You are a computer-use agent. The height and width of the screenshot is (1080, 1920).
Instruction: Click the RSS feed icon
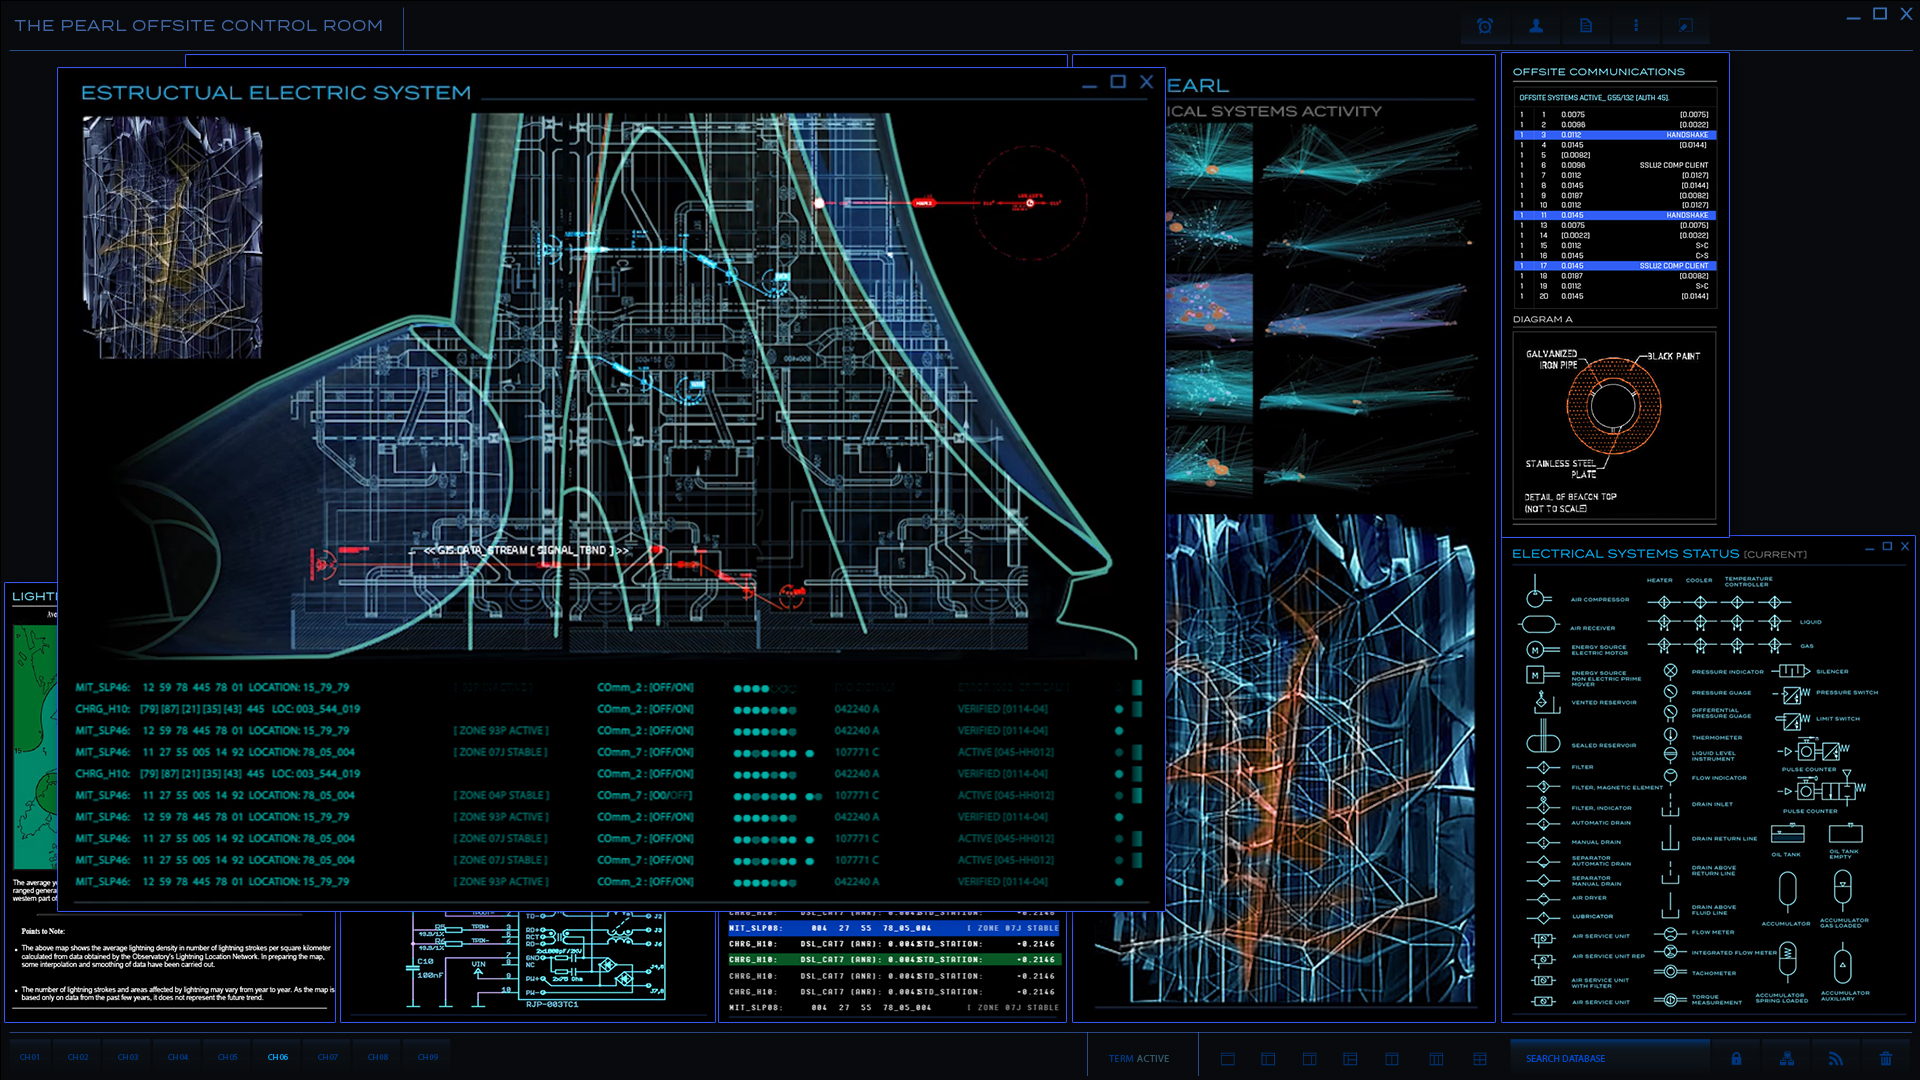pos(1836,1058)
